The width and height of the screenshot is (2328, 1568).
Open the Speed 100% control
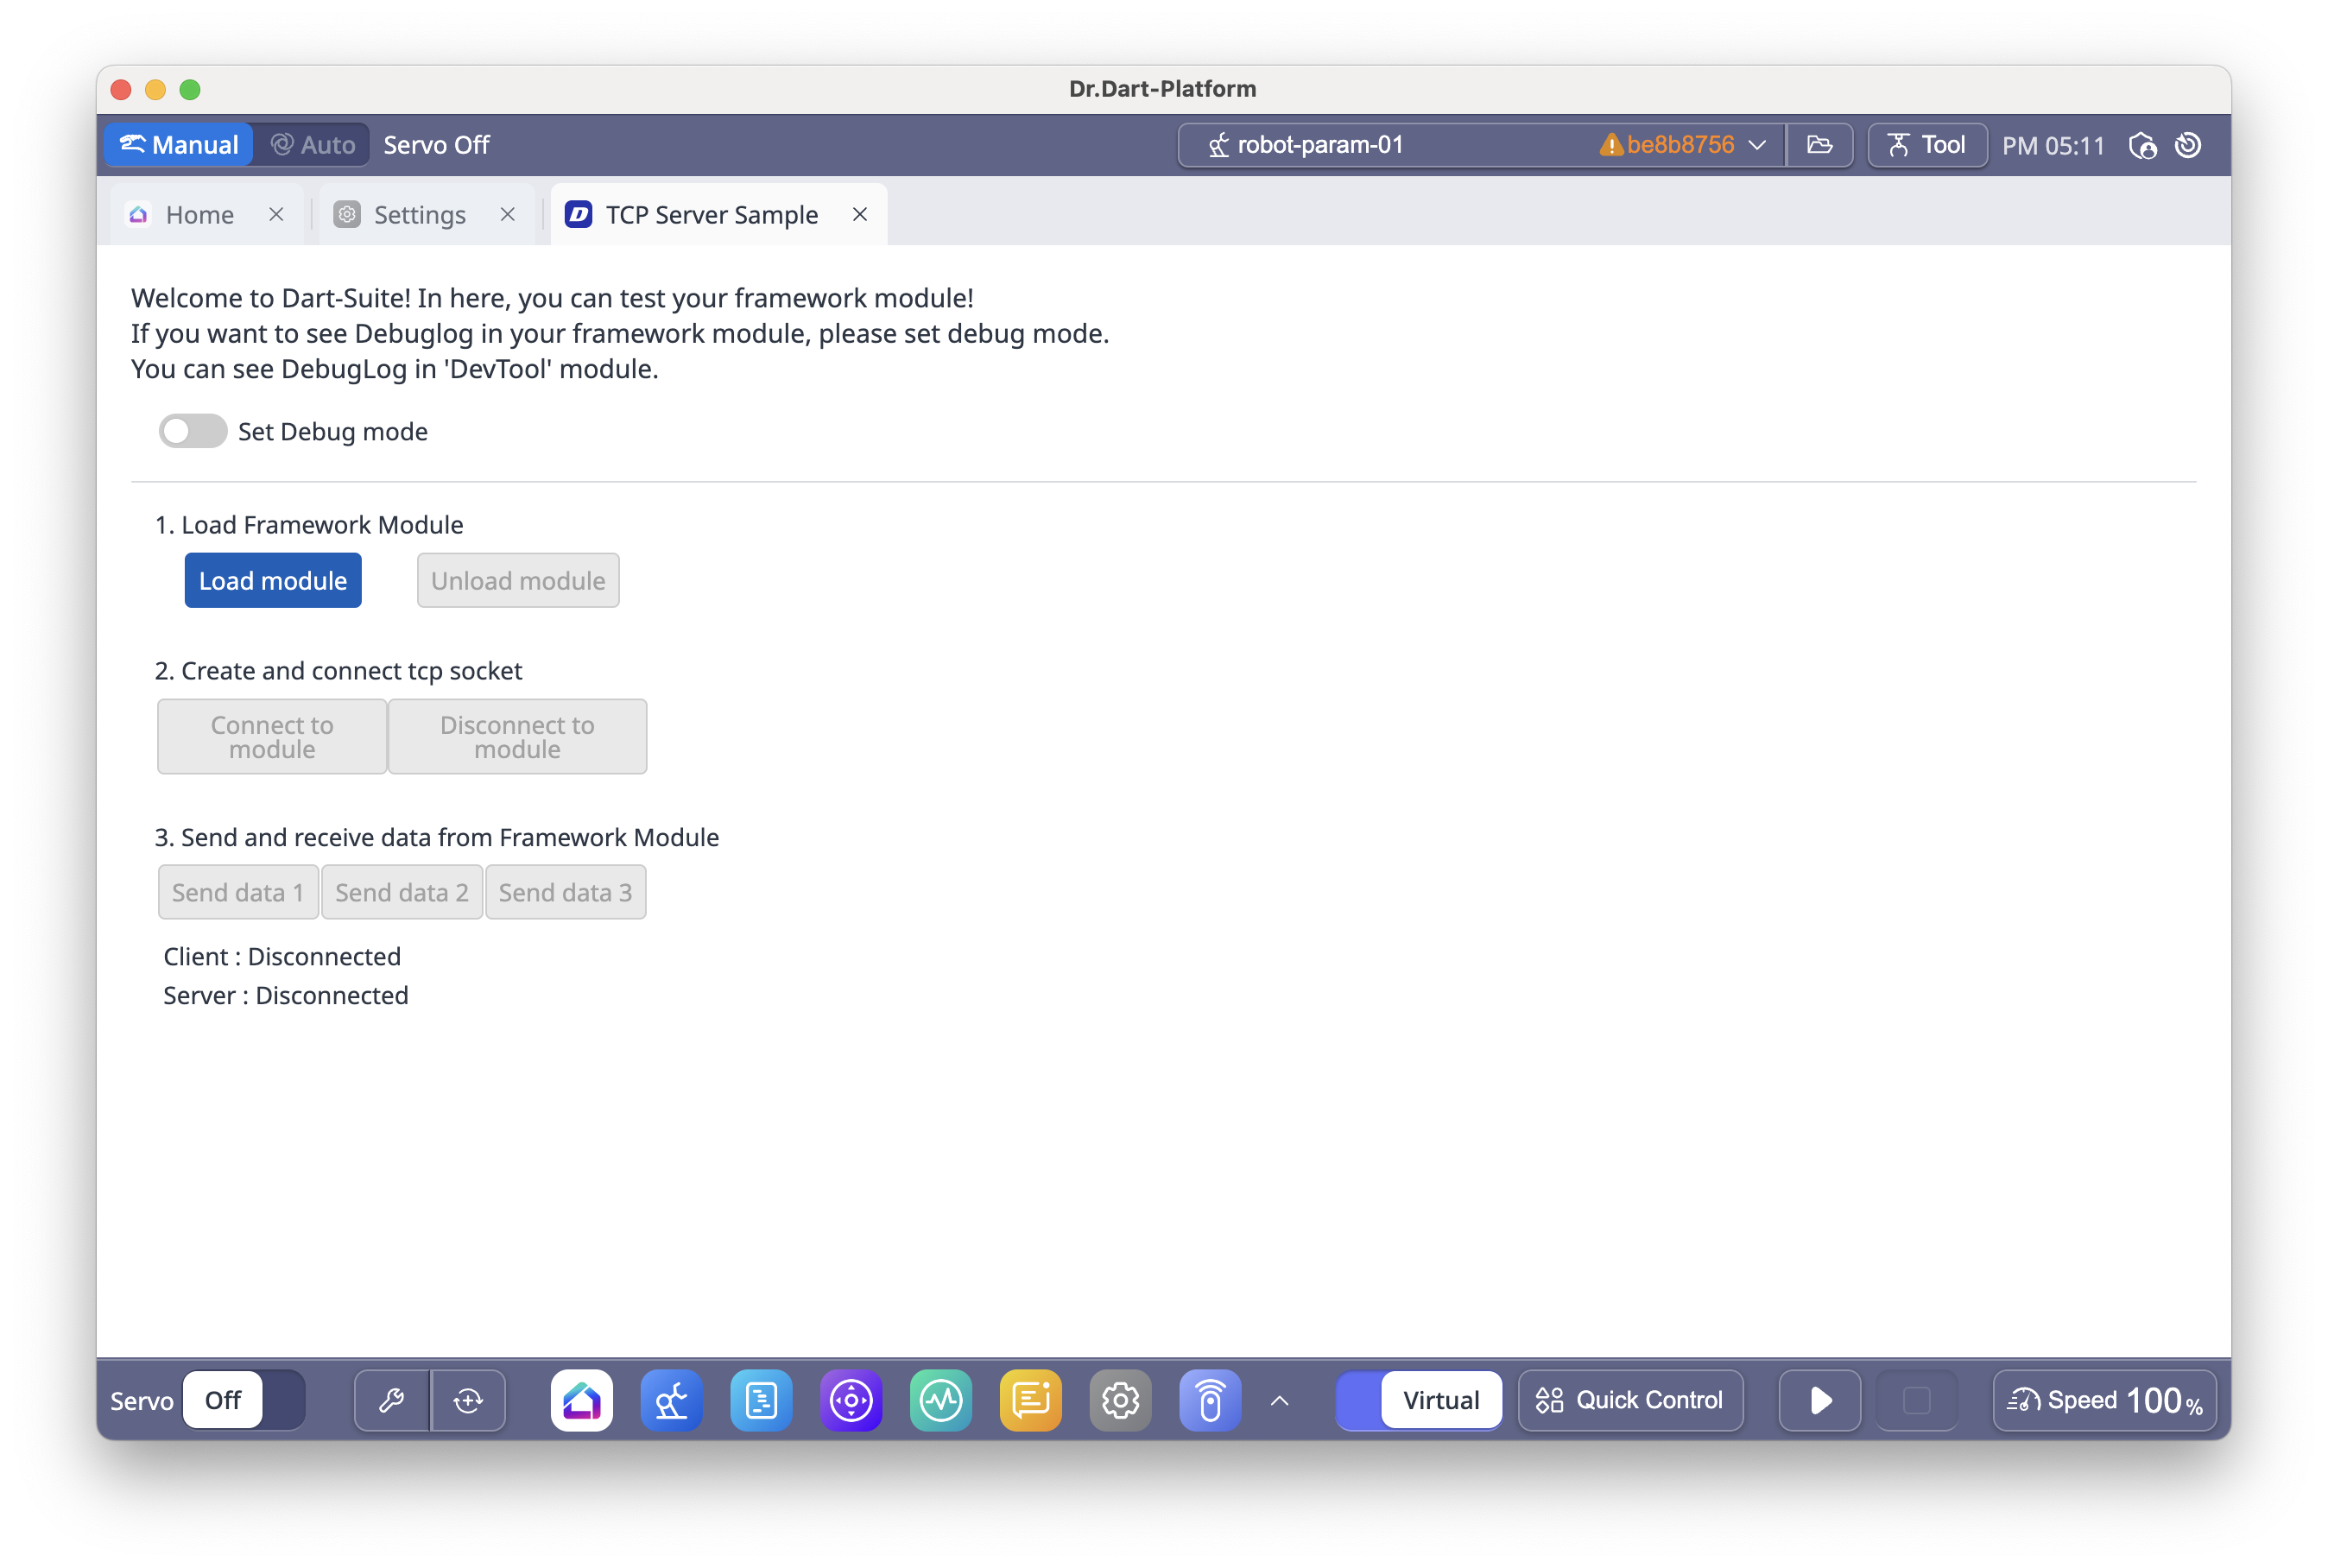(x=2104, y=1400)
